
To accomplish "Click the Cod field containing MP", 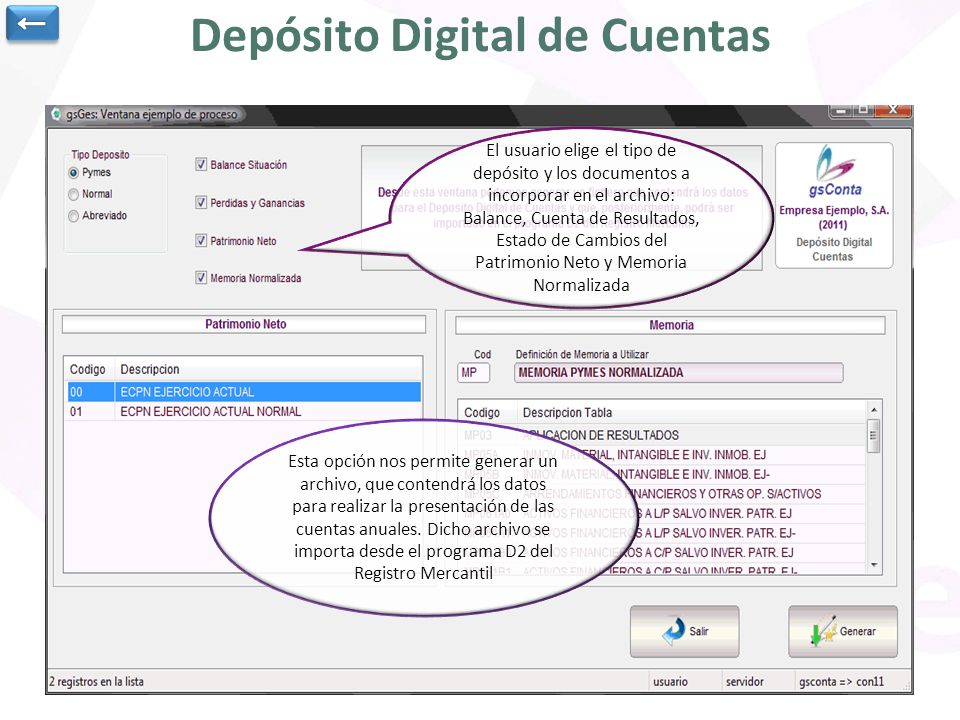I will 474,372.
